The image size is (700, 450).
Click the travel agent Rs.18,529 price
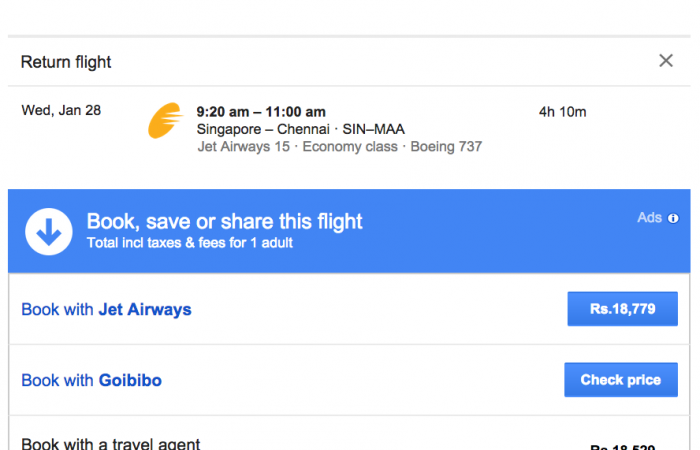pos(622,447)
